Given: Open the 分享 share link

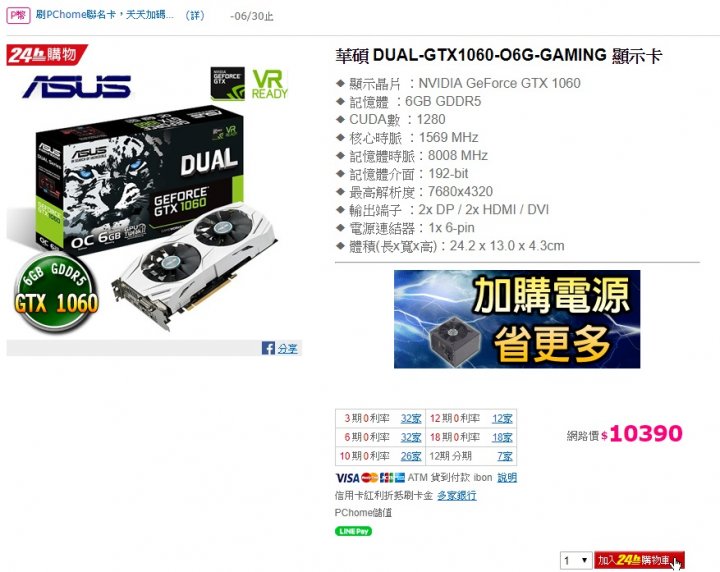Looking at the screenshot, I should coord(287,348).
